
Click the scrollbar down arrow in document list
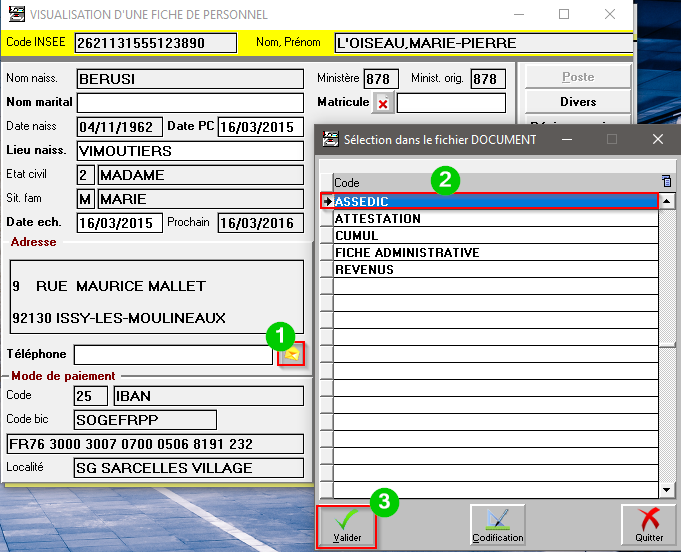coord(667,490)
